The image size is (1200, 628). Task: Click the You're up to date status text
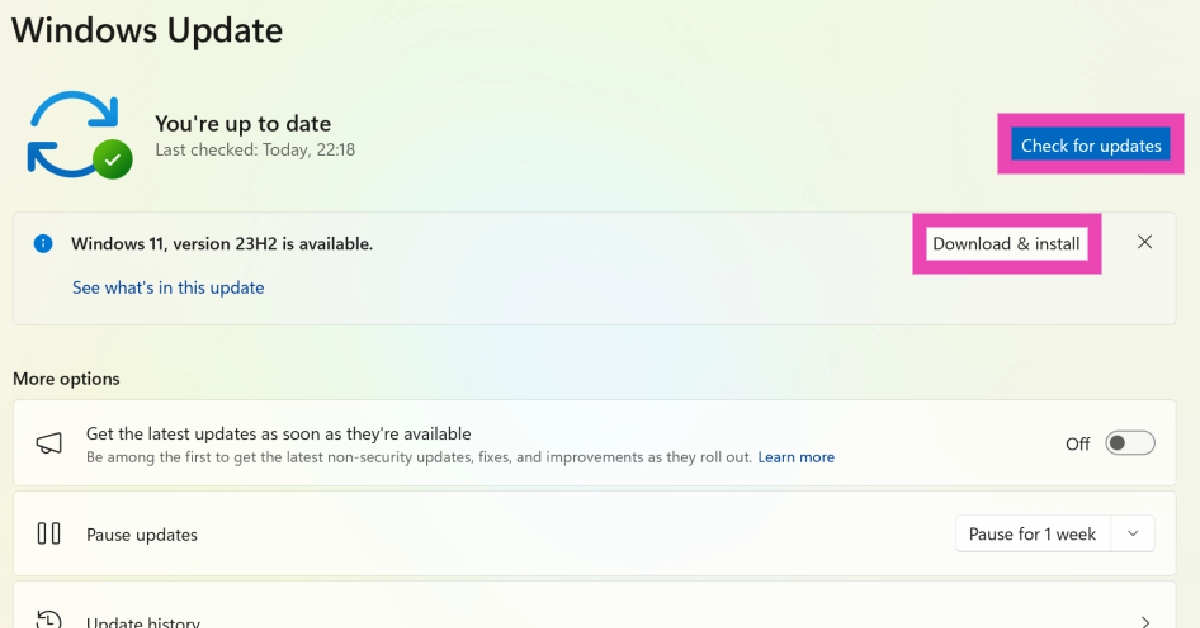[x=243, y=124]
